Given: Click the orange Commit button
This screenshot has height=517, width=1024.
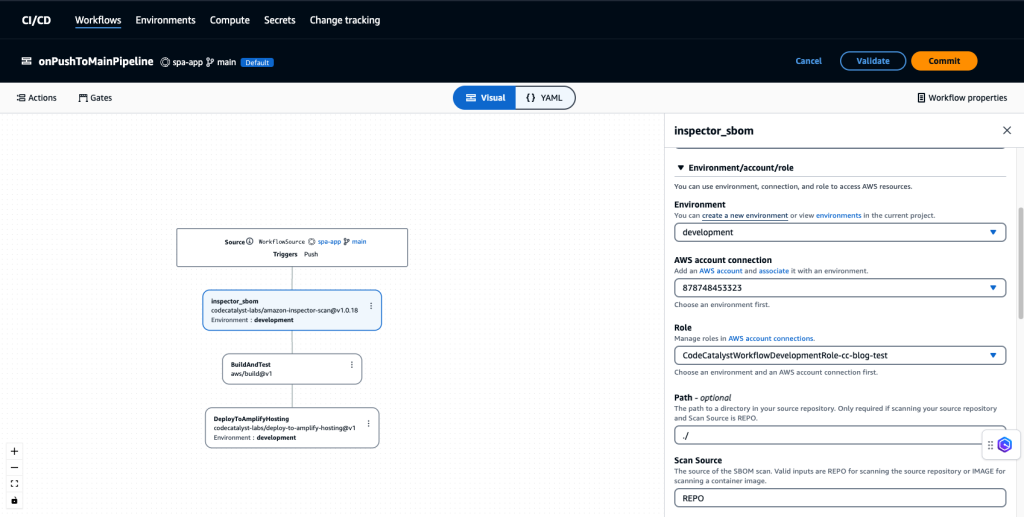Looking at the screenshot, I should (x=944, y=61).
